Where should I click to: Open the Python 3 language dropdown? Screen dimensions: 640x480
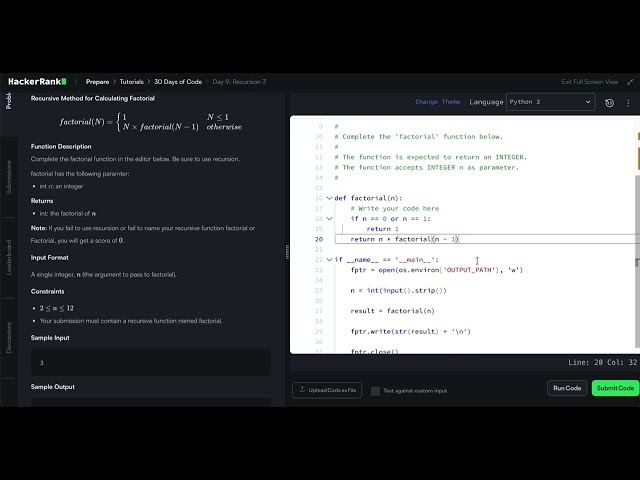[x=550, y=102]
